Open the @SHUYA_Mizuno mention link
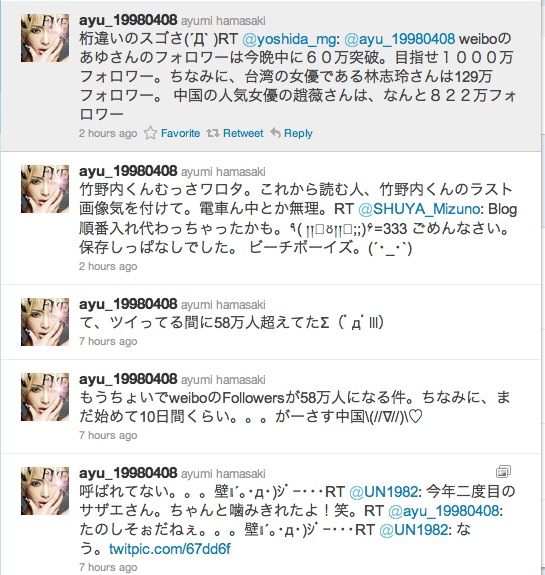The image size is (545, 575). pyautogui.click(x=421, y=209)
